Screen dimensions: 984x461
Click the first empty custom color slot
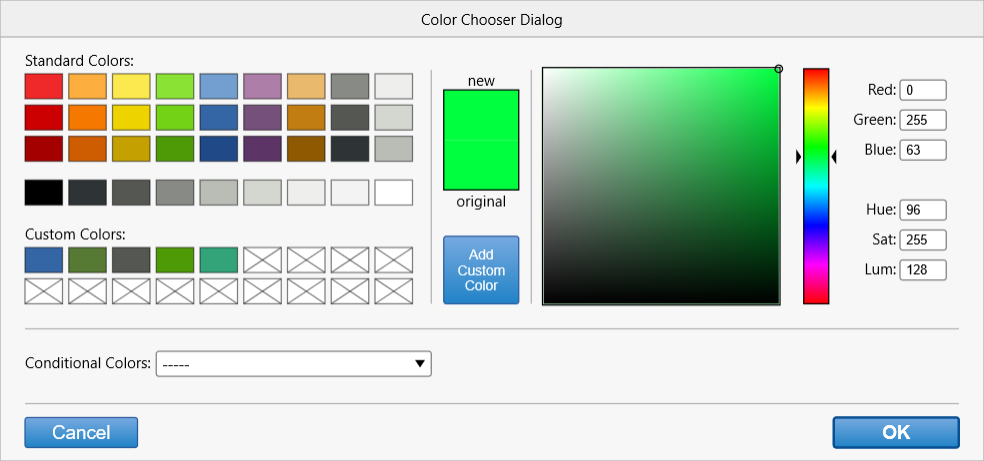click(262, 260)
